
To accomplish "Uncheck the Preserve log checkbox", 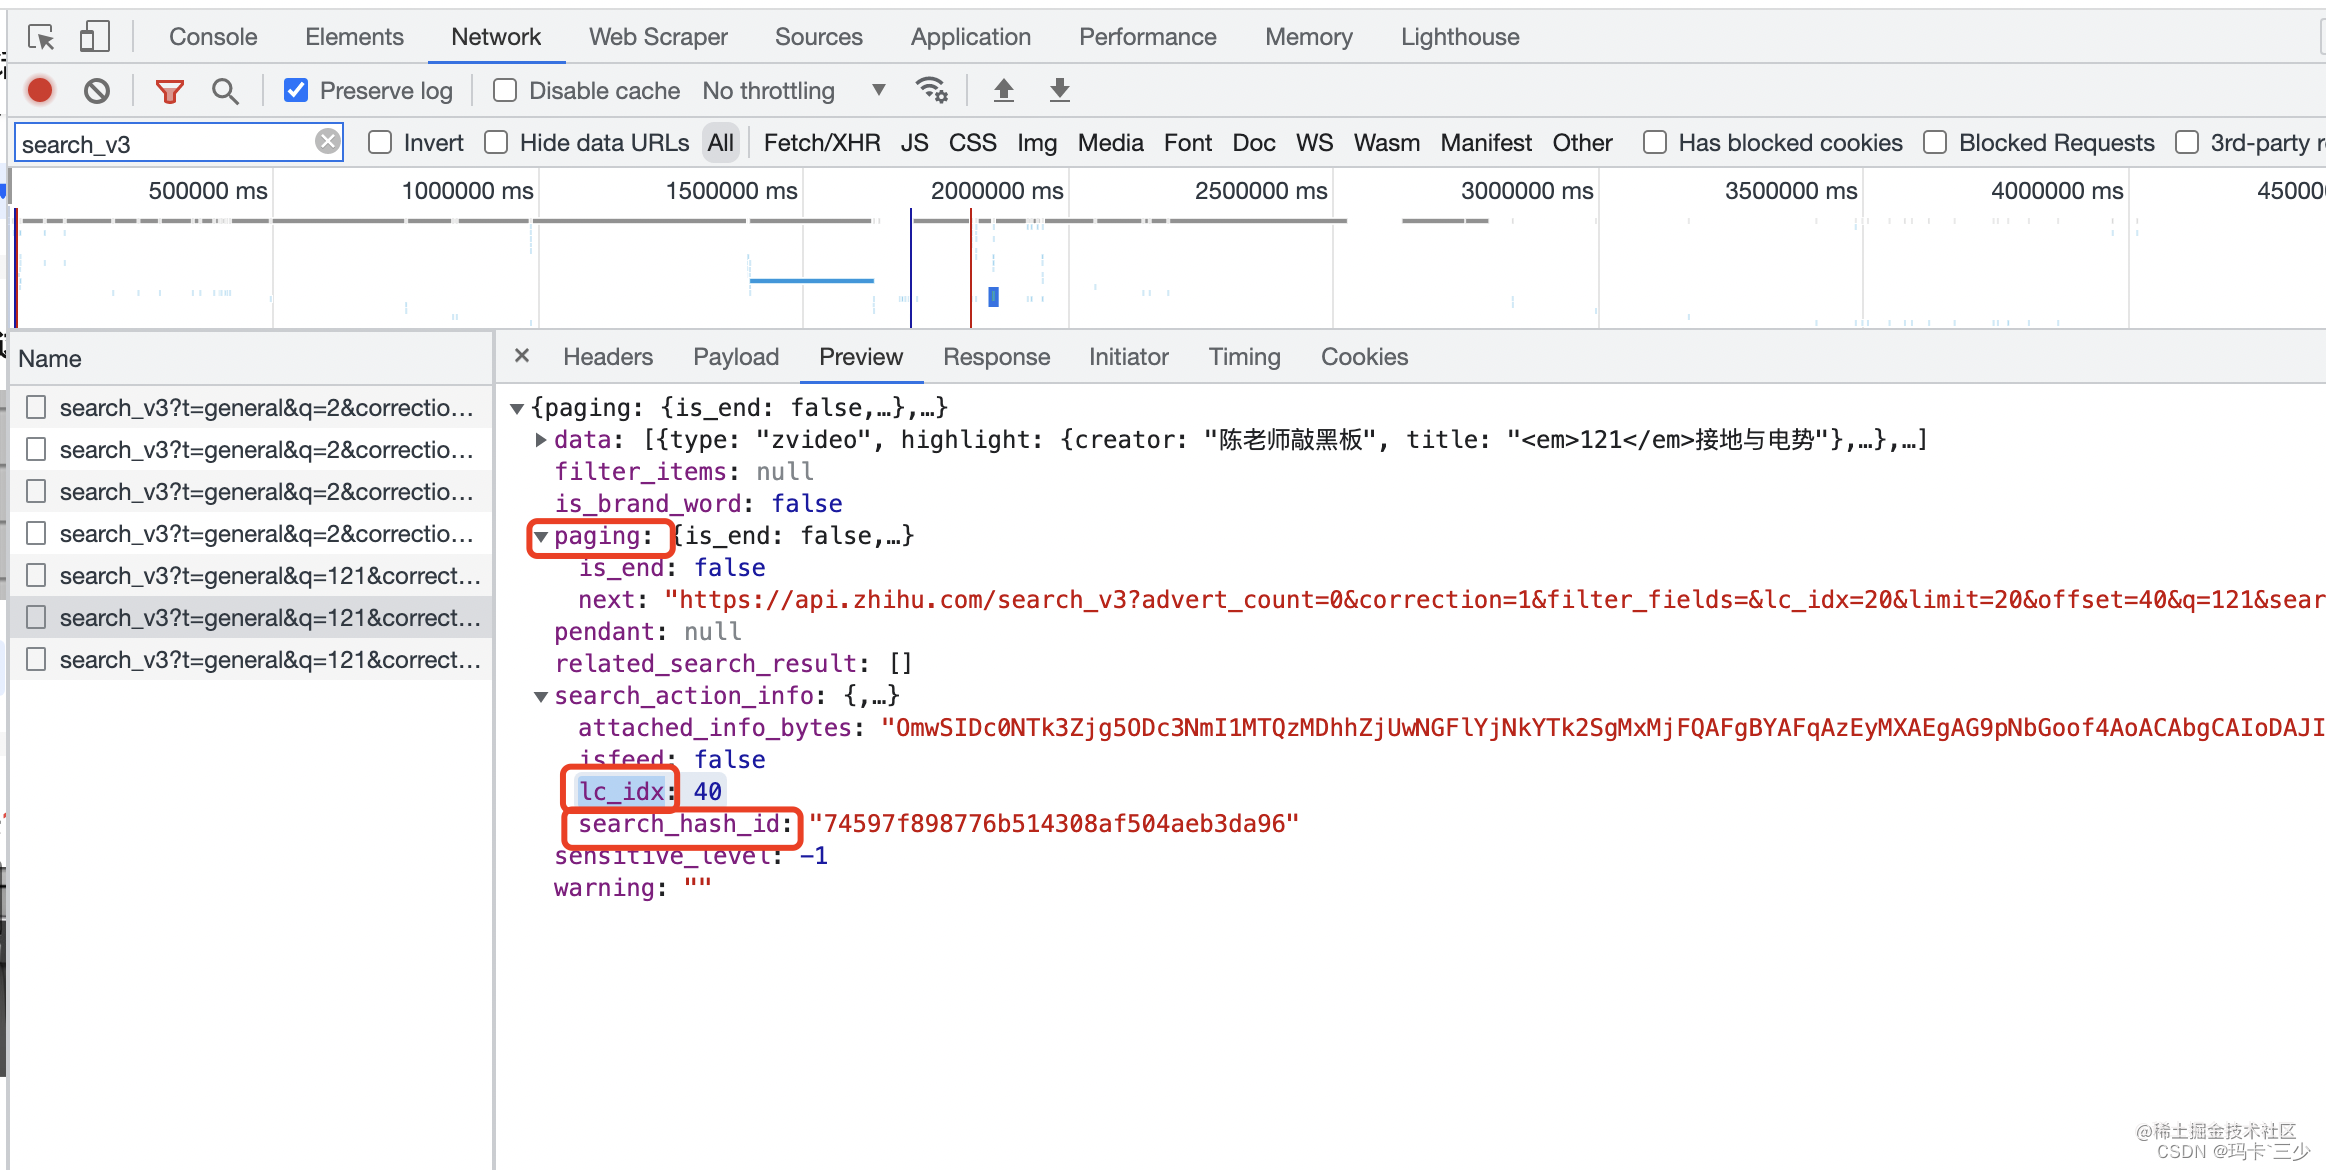I will 296,91.
